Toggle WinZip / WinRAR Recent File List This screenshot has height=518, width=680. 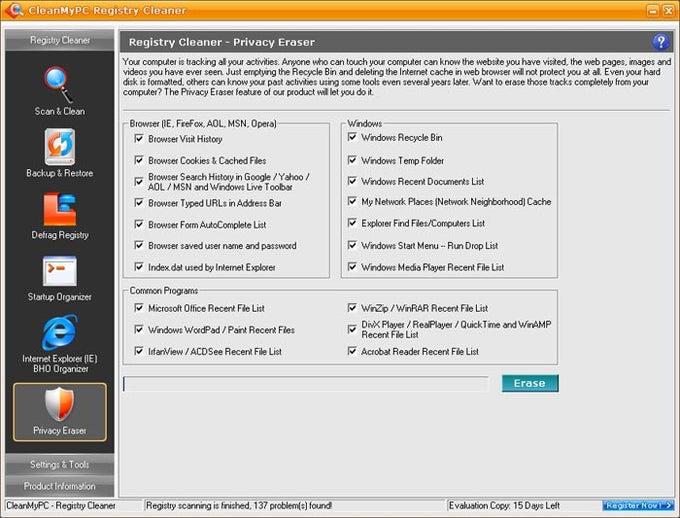tap(352, 308)
